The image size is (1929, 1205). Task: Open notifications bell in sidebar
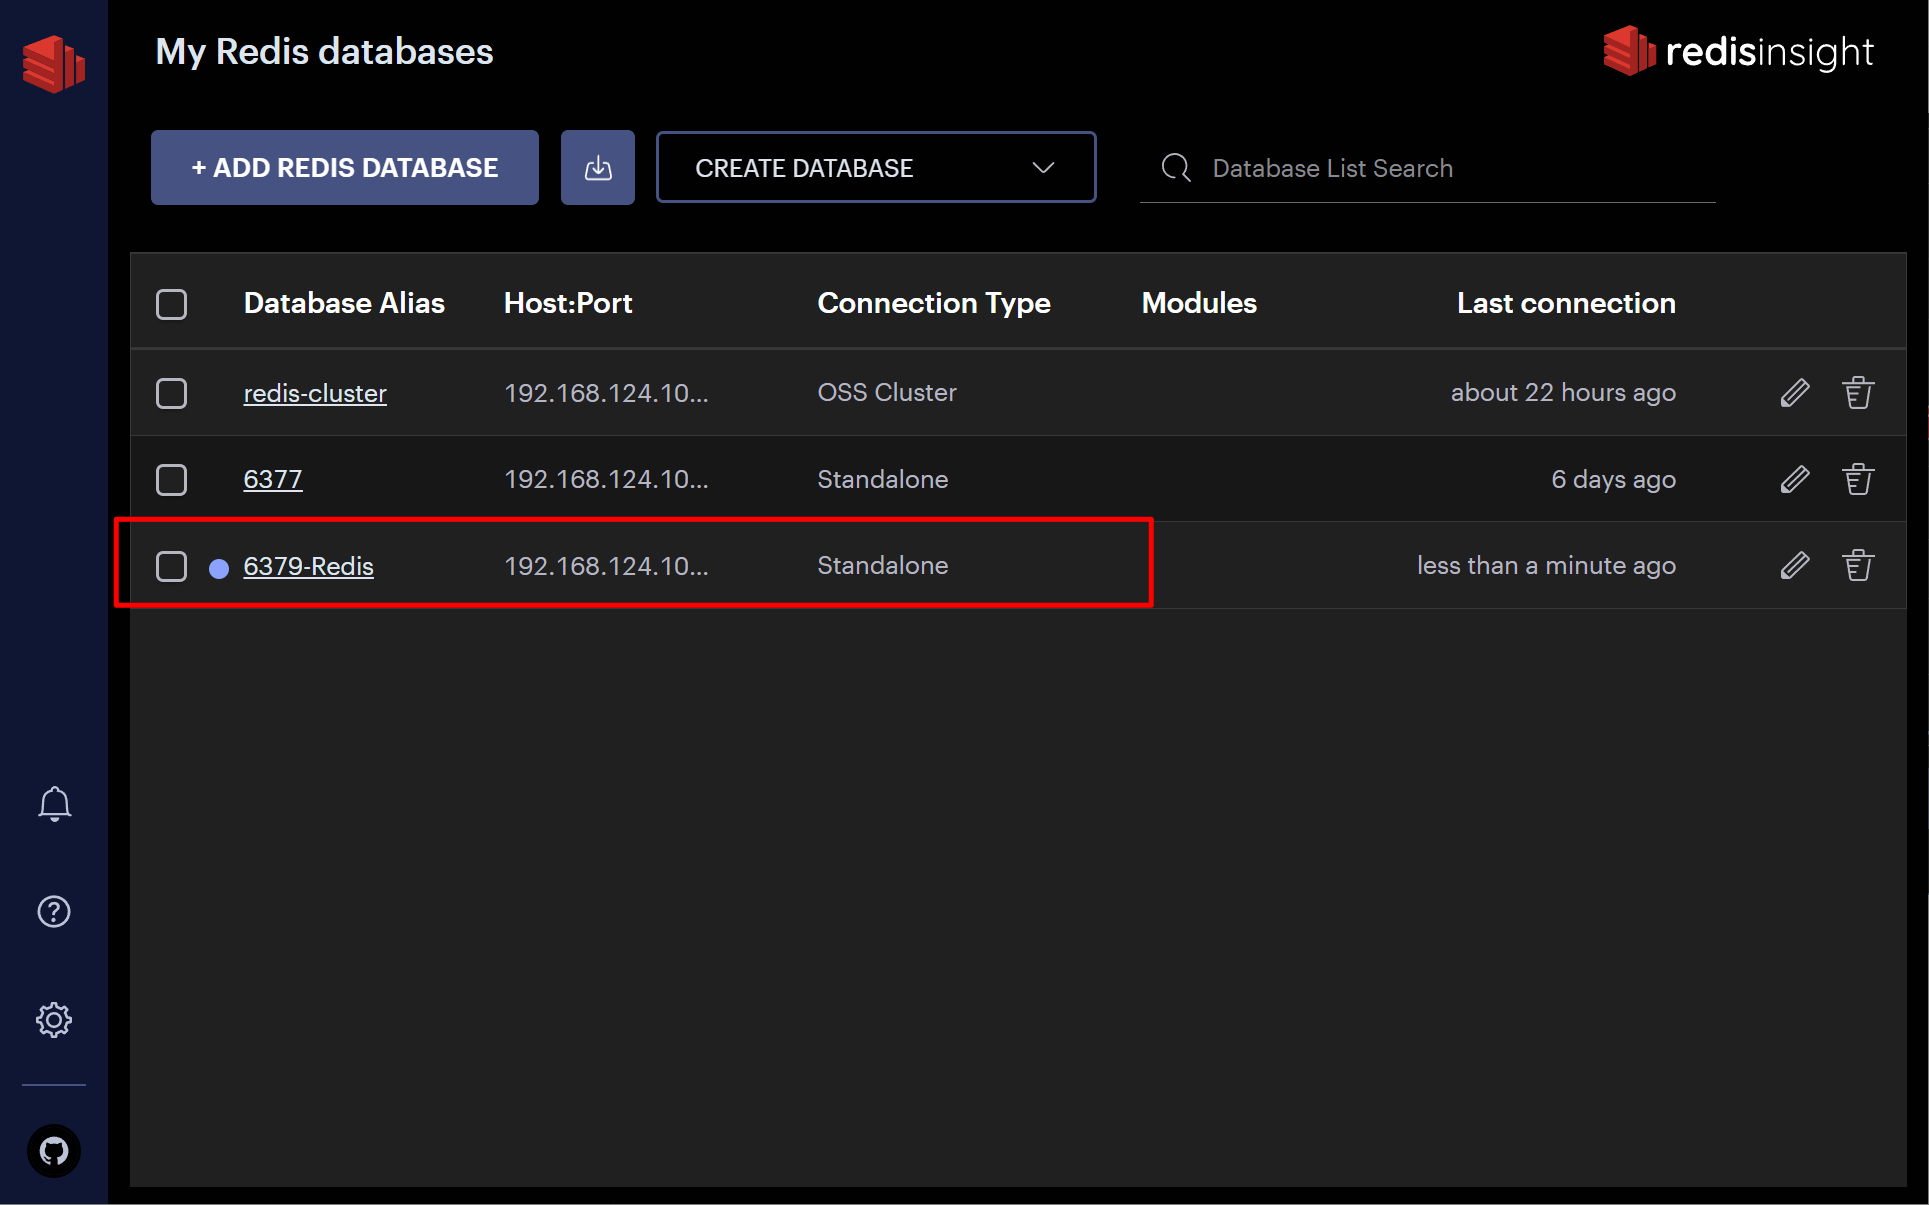coord(54,803)
